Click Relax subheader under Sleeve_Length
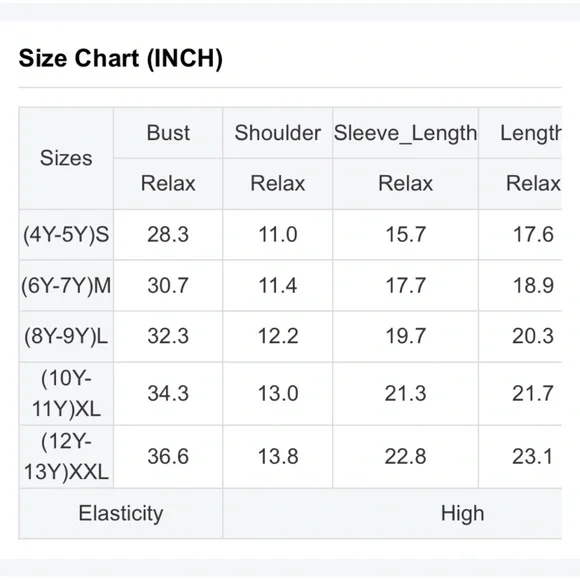 tap(405, 183)
